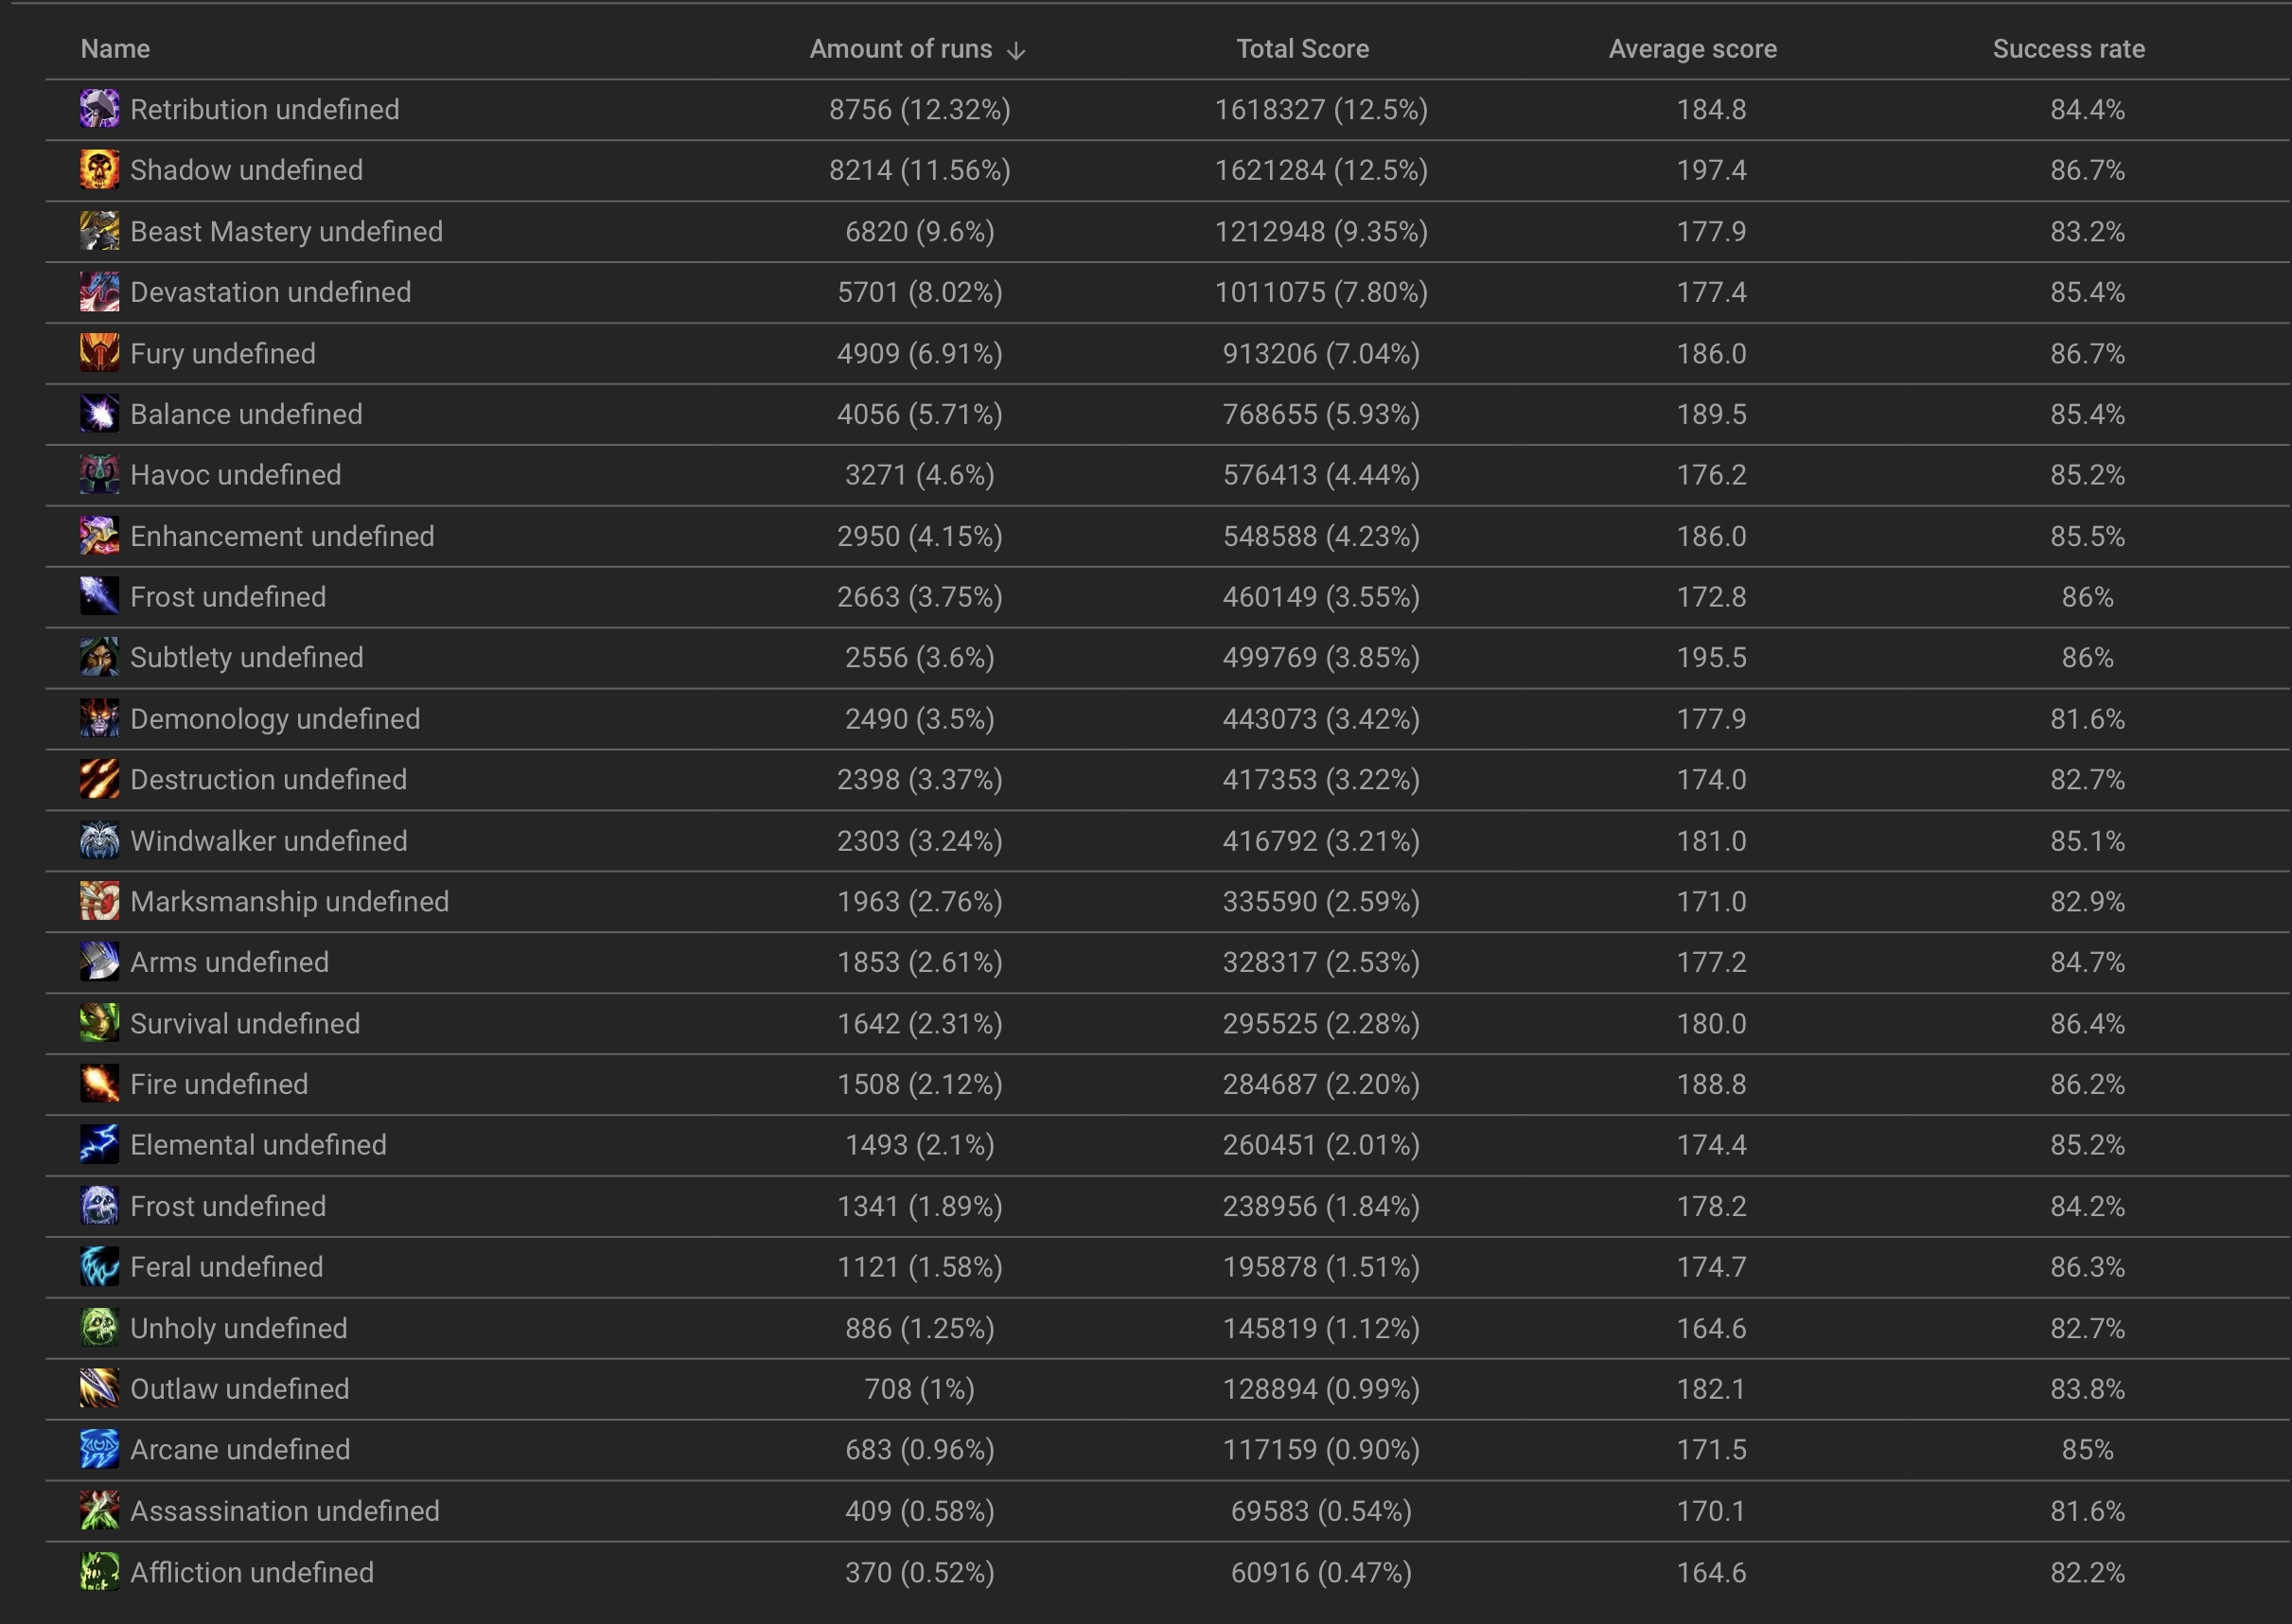Click the Affliction spec icon
This screenshot has width=2292, height=1624.
pos(99,1572)
